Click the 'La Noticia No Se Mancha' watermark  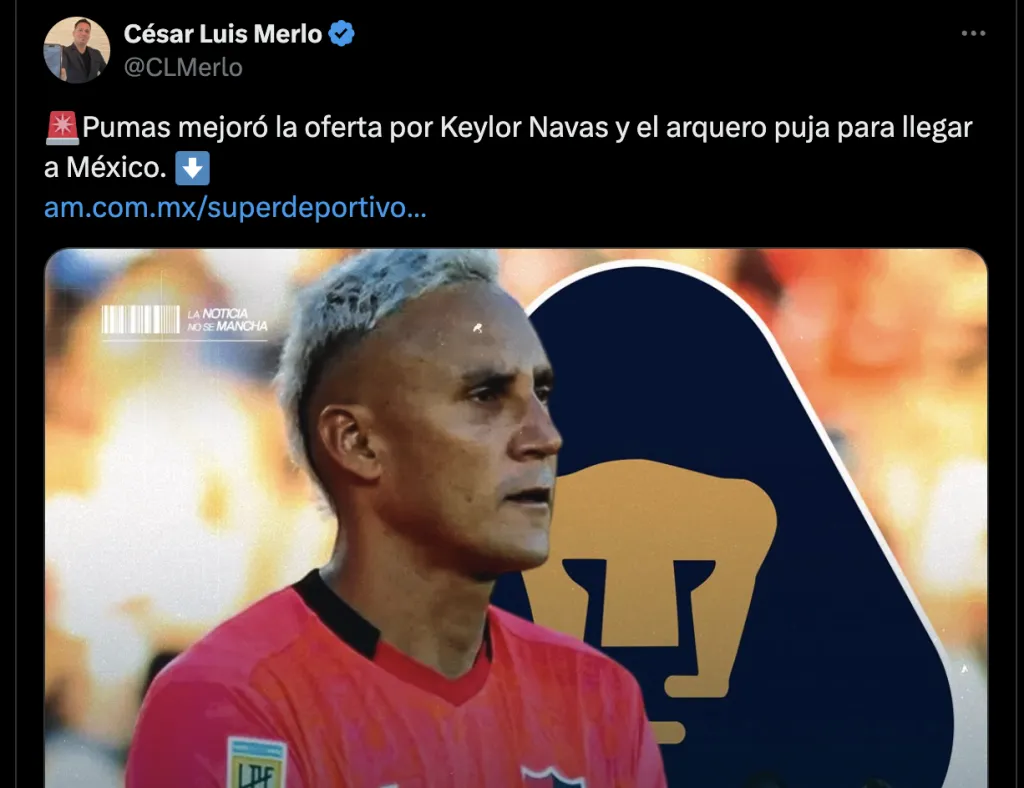[x=227, y=320]
